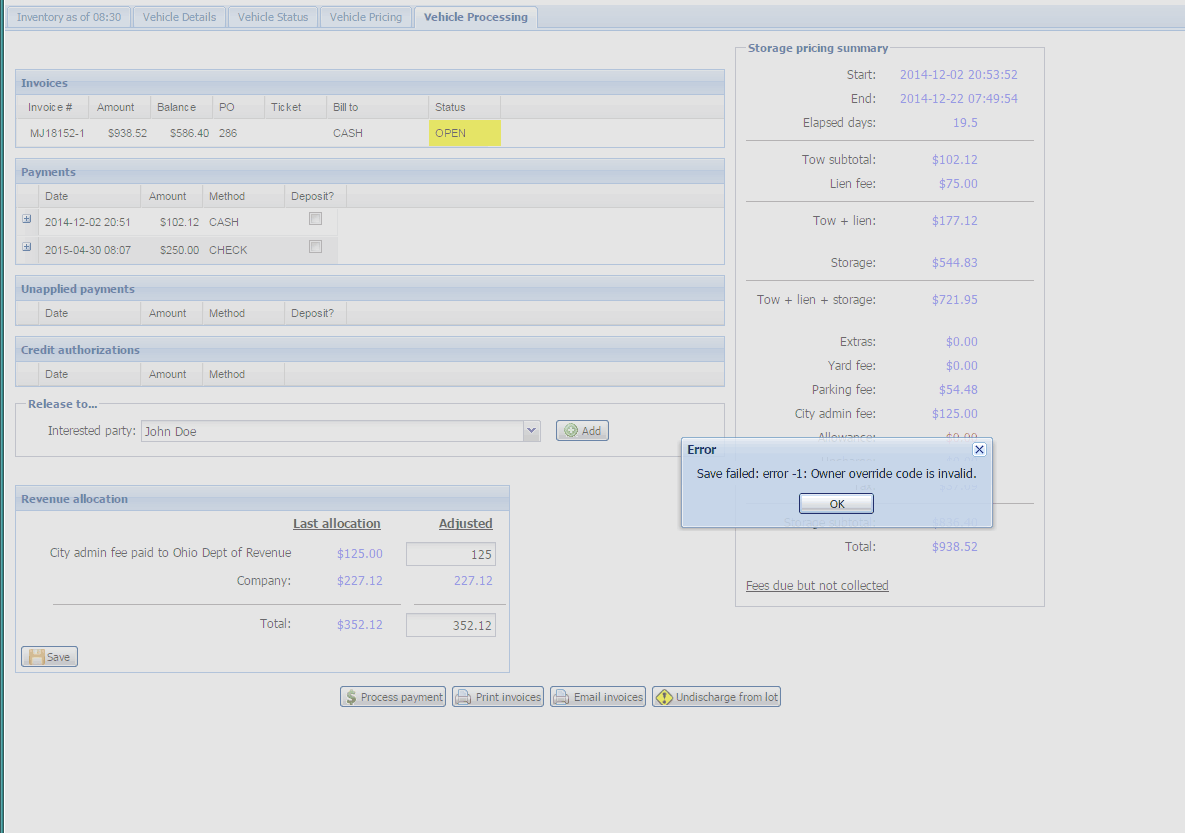The height and width of the screenshot is (833, 1185).
Task: Open the Interested party dropdown
Action: tap(531, 431)
